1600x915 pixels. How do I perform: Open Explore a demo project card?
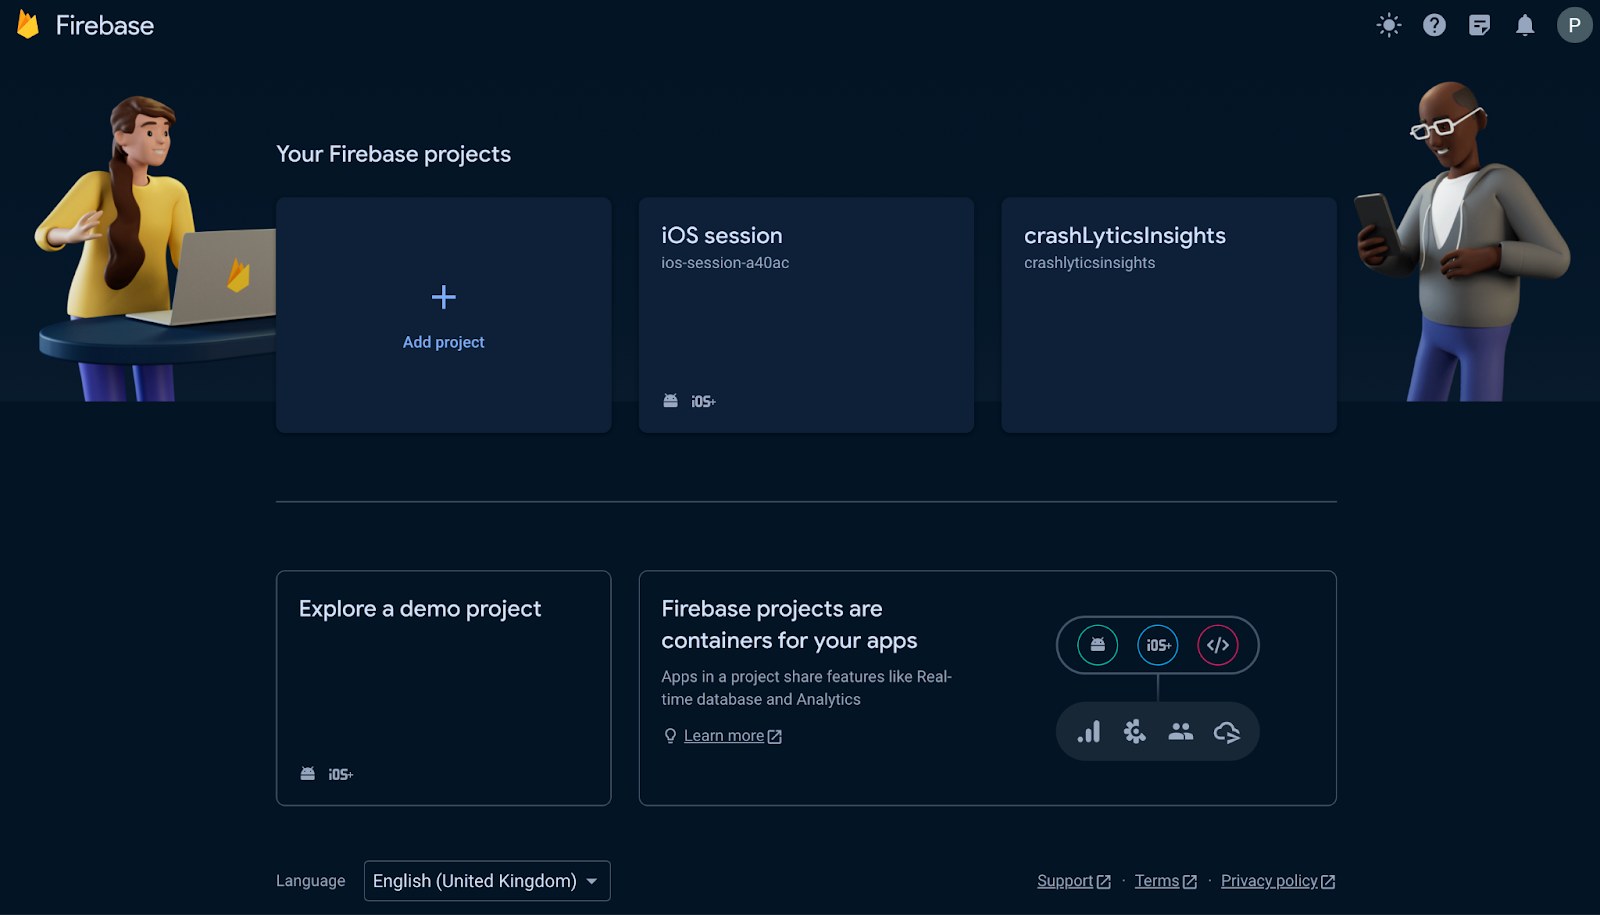click(x=443, y=688)
